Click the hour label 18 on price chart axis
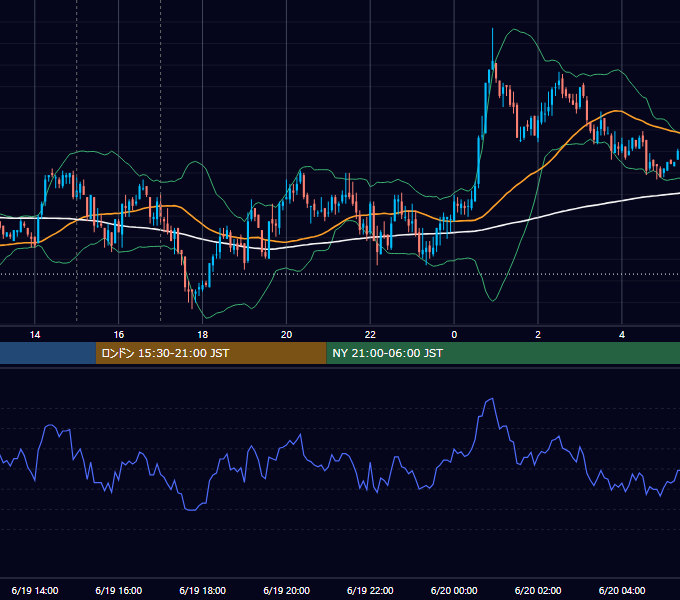The image size is (680, 600). click(203, 335)
